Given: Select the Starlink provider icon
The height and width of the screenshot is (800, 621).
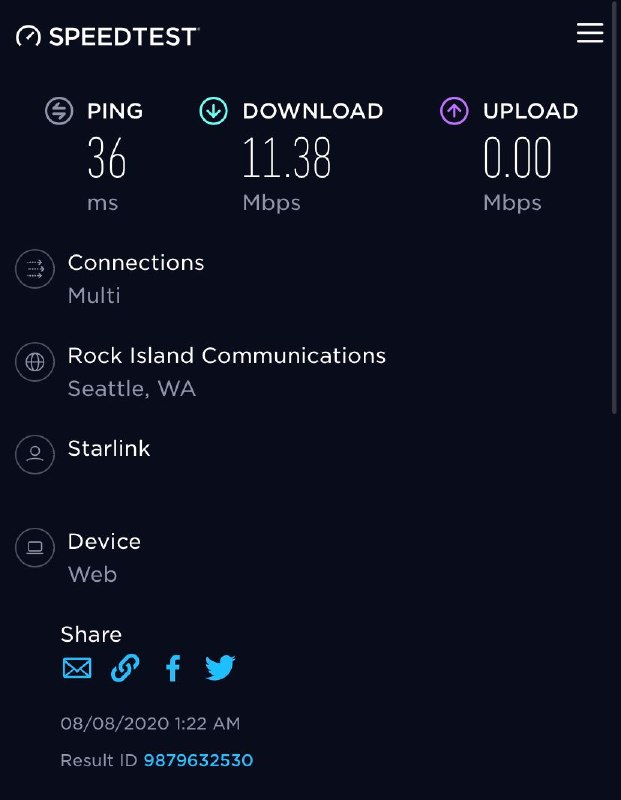Looking at the screenshot, I should pyautogui.click(x=34, y=454).
